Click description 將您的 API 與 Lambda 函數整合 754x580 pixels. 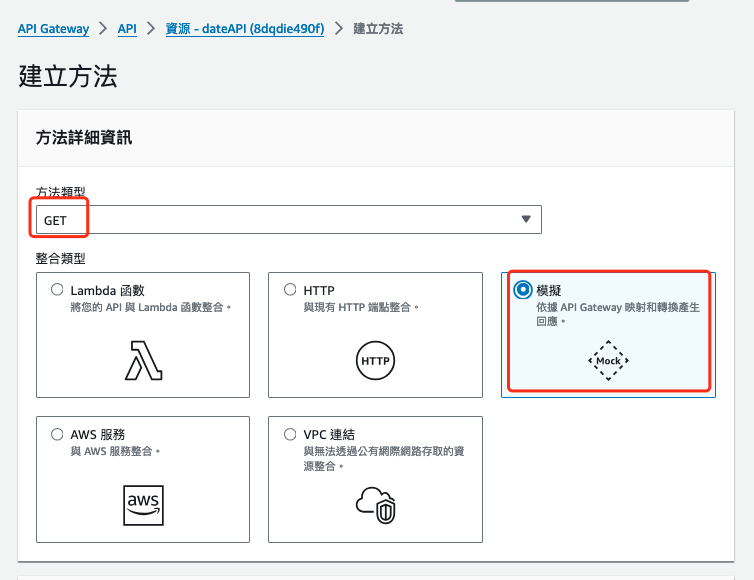(x=151, y=307)
